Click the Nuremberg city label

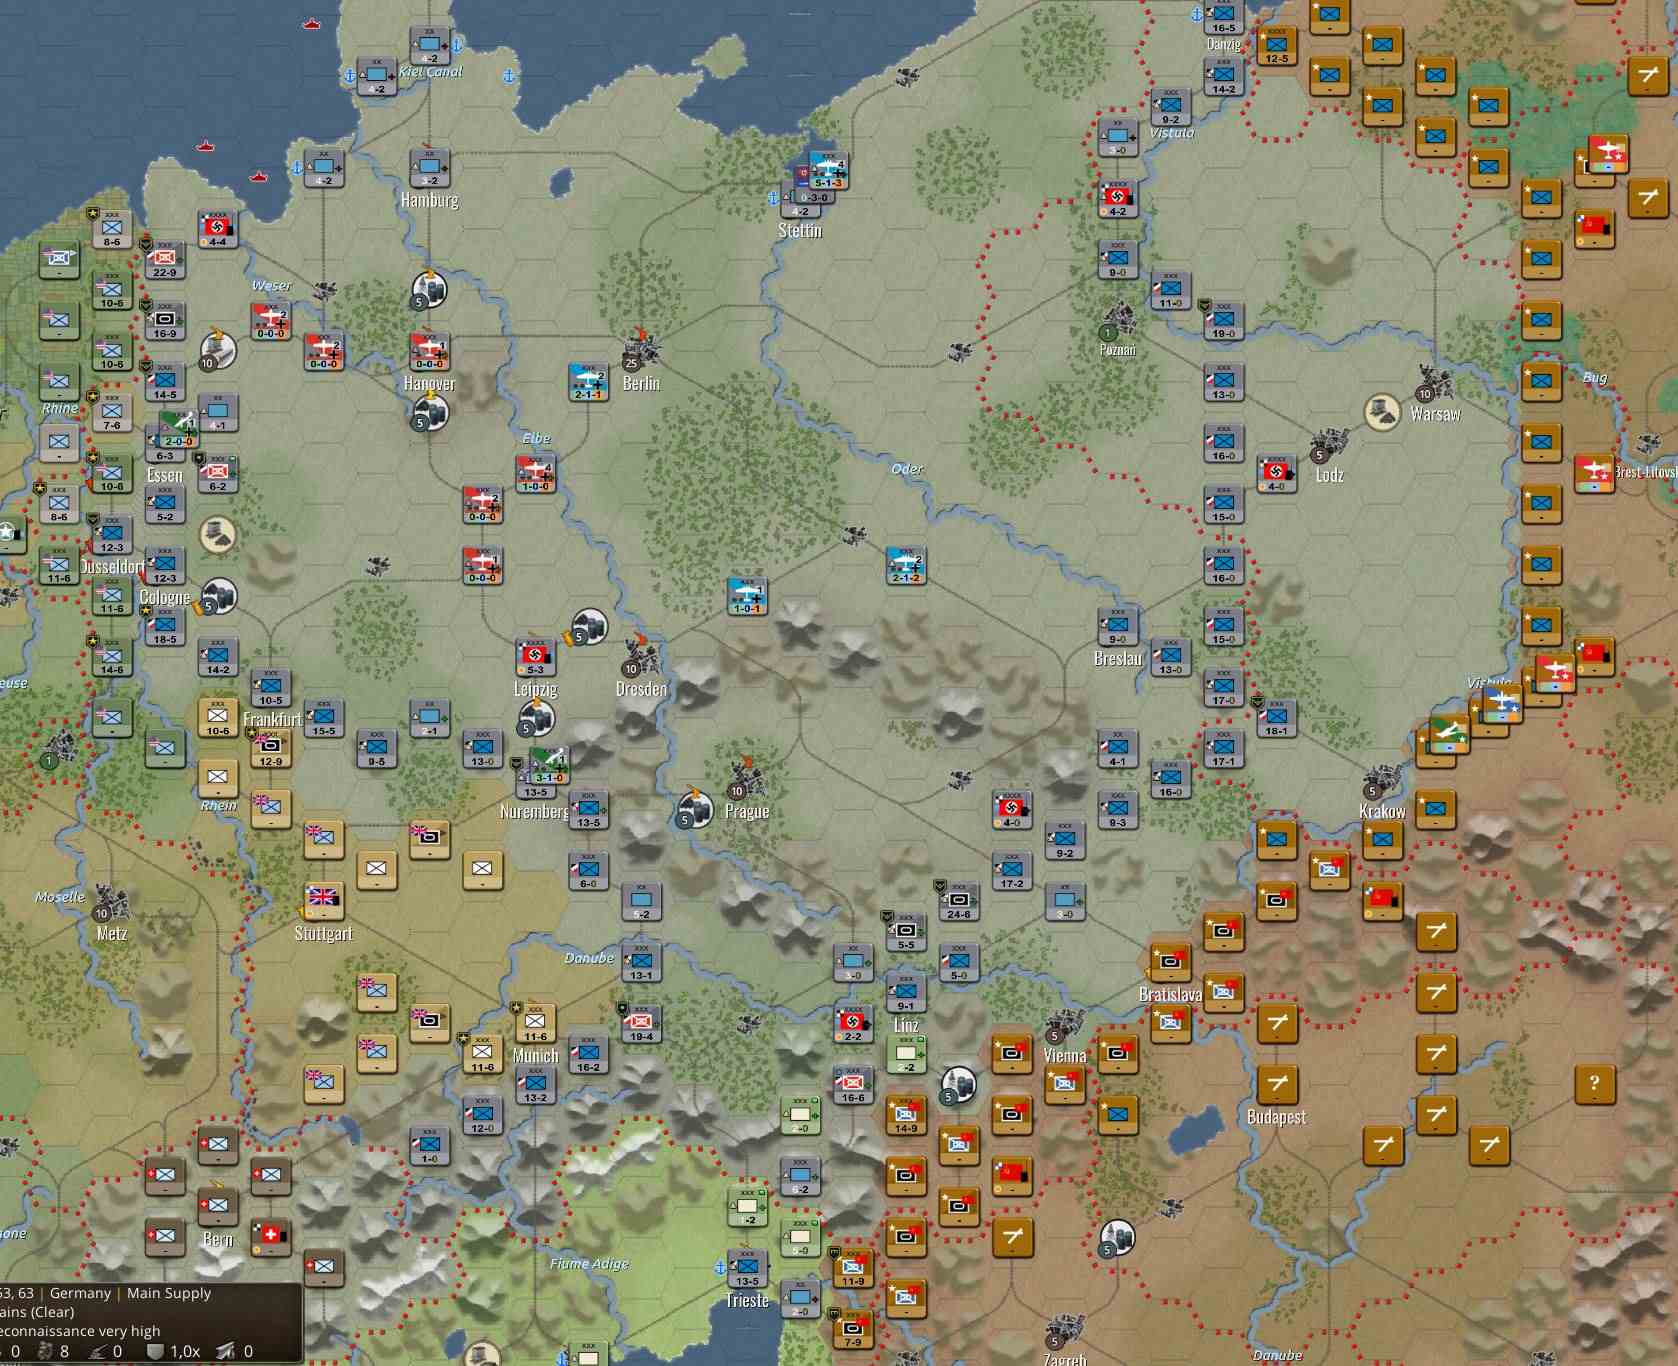[534, 811]
